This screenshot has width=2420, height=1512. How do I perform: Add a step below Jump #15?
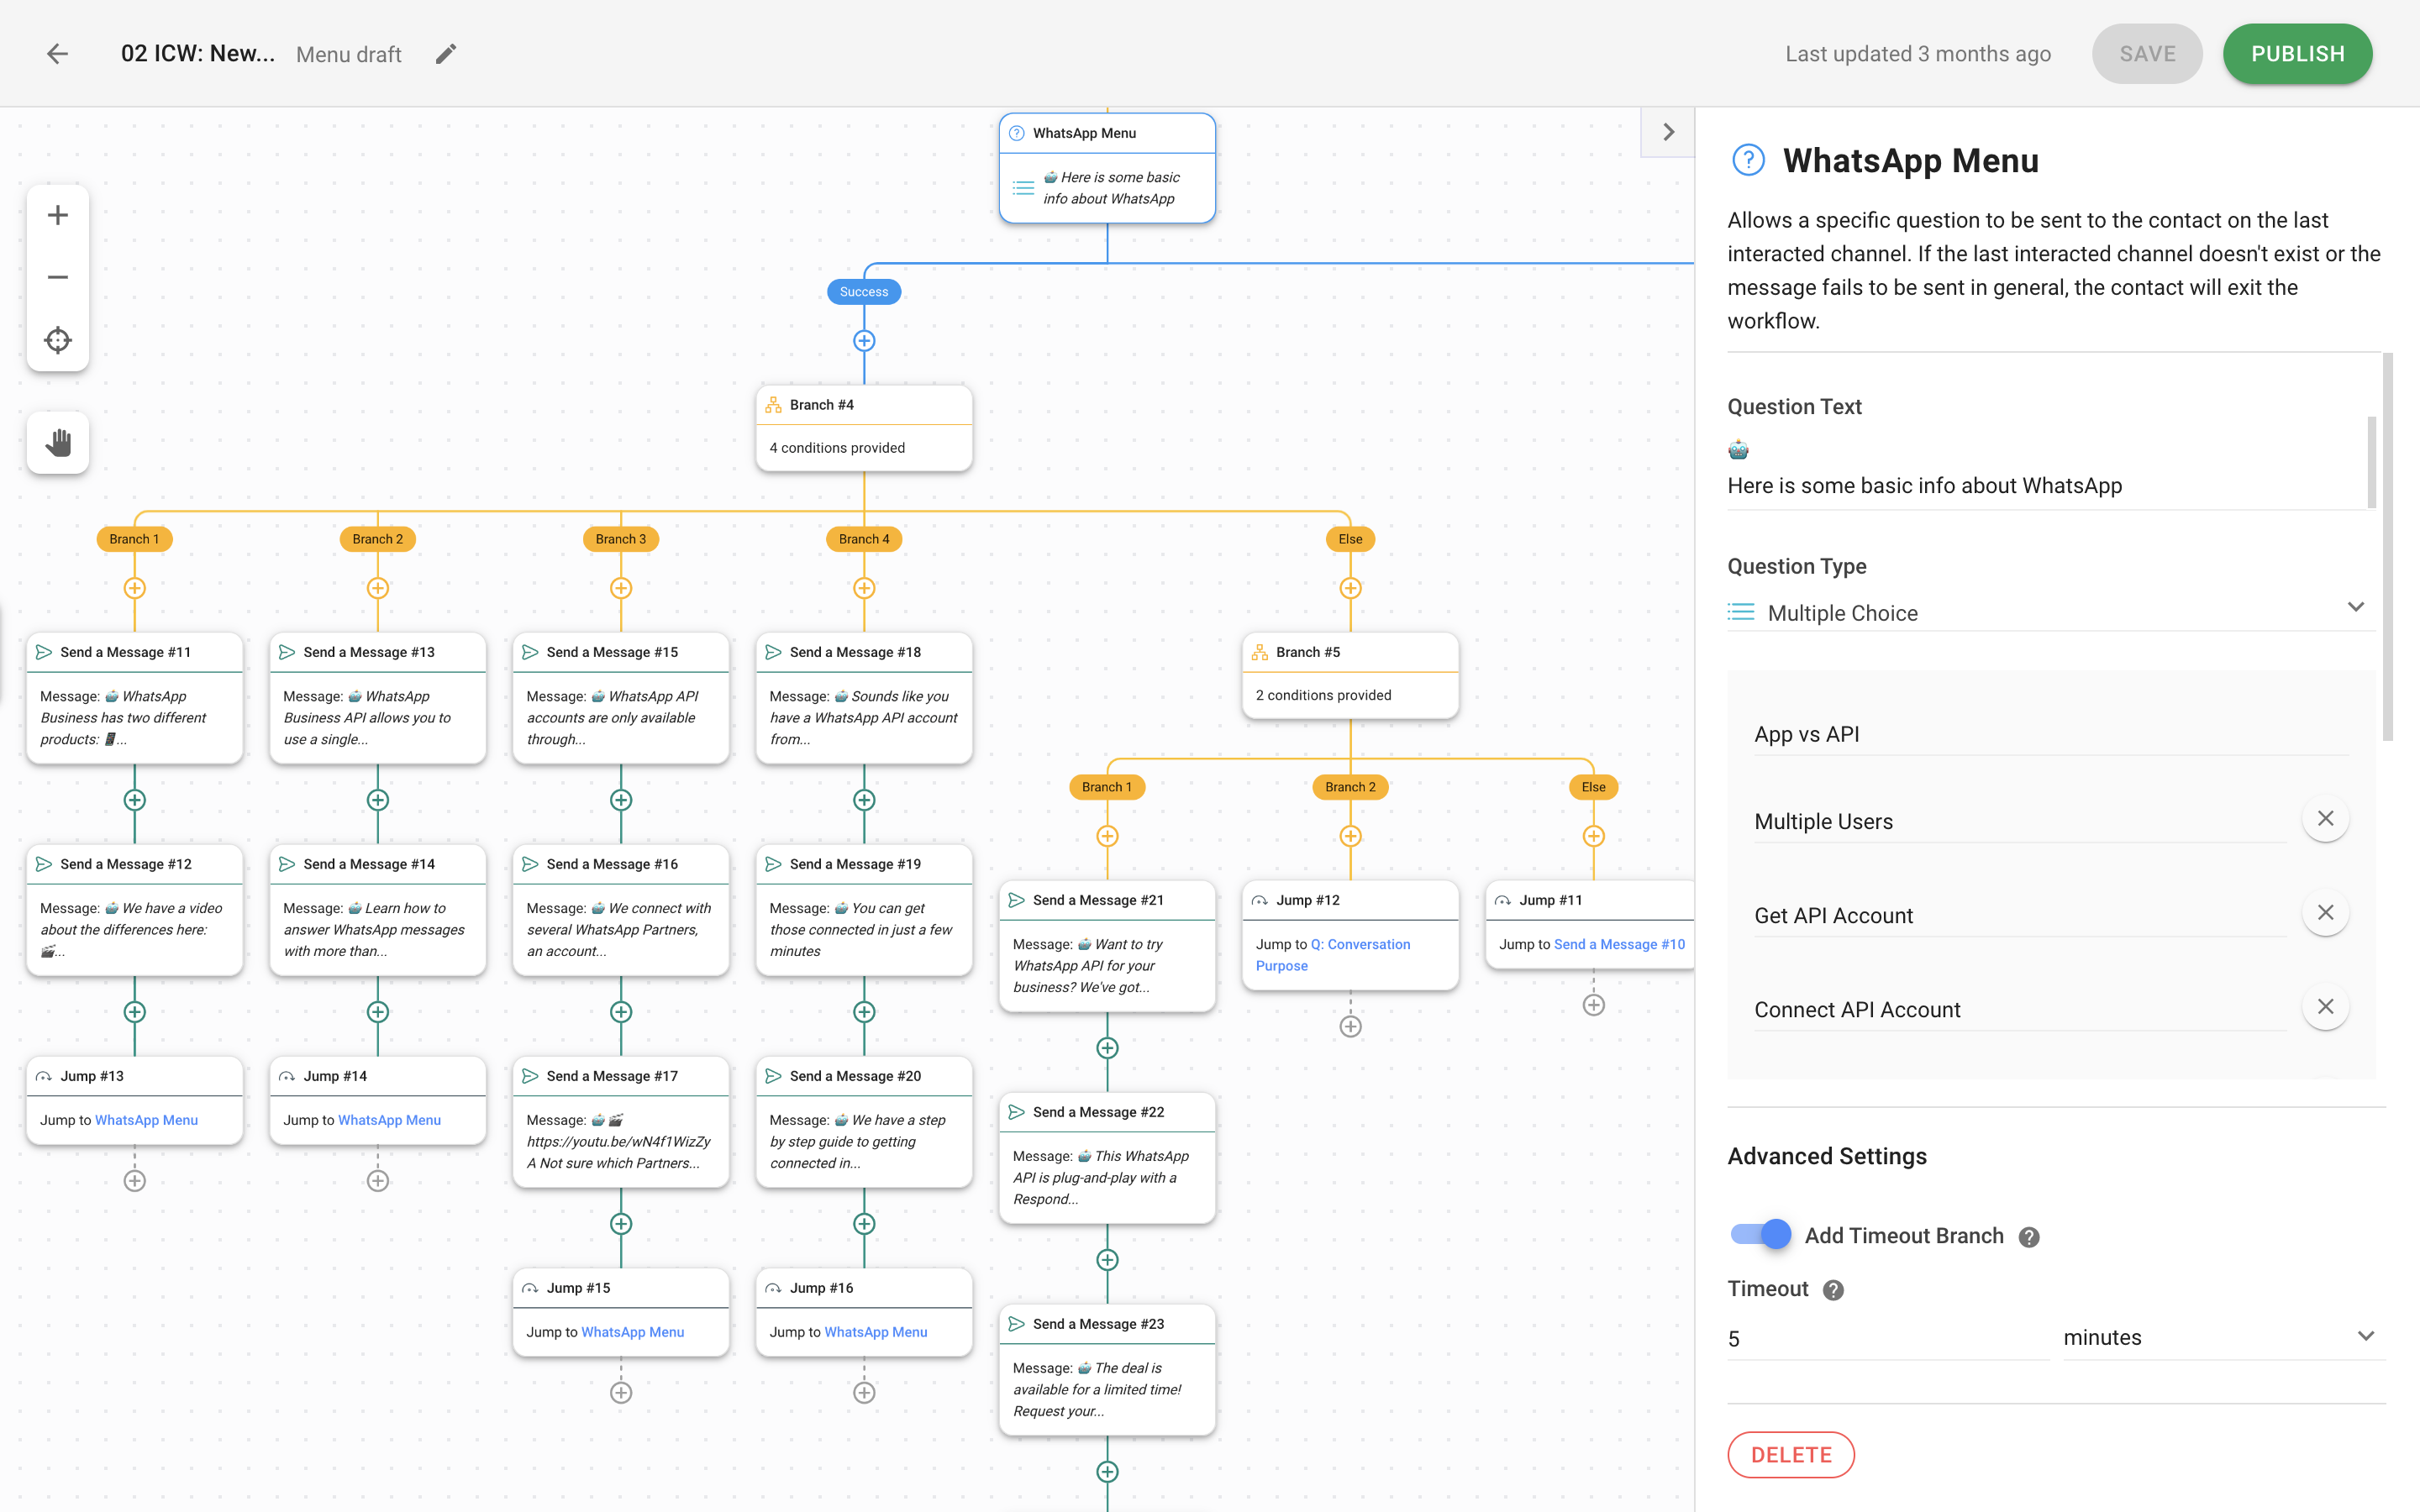(621, 1393)
